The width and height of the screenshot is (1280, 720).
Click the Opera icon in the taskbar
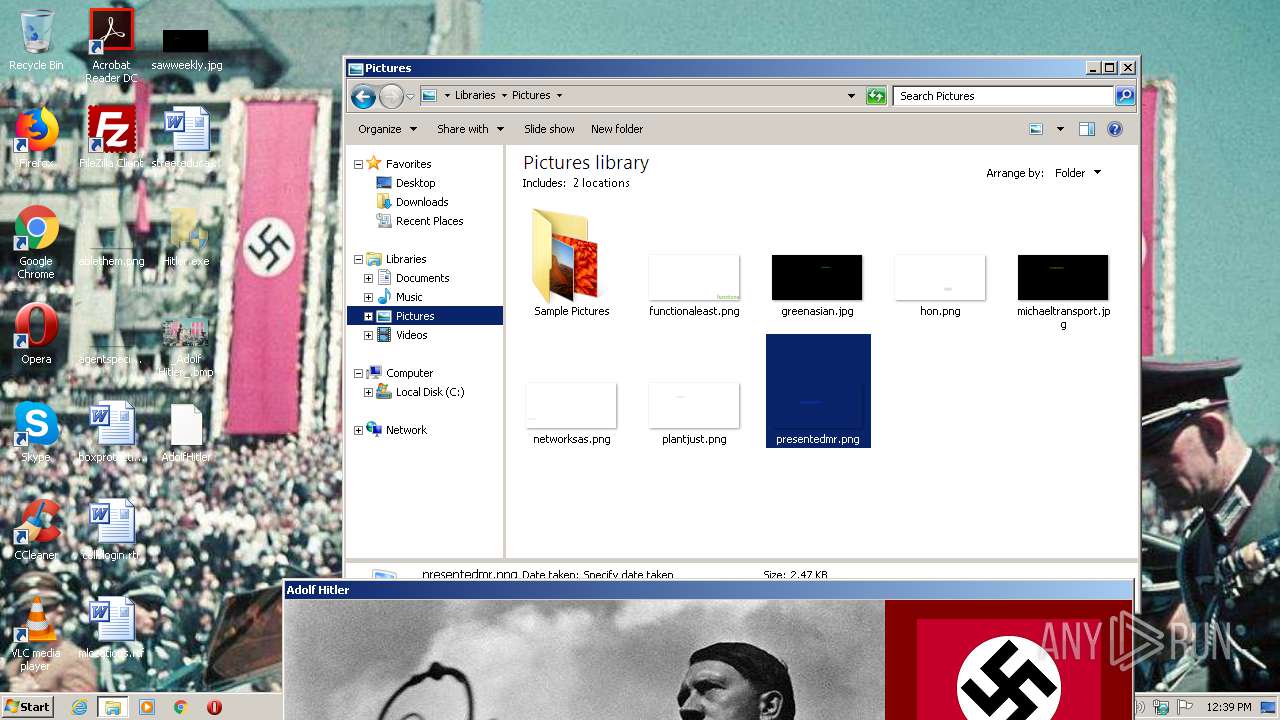[x=214, y=707]
